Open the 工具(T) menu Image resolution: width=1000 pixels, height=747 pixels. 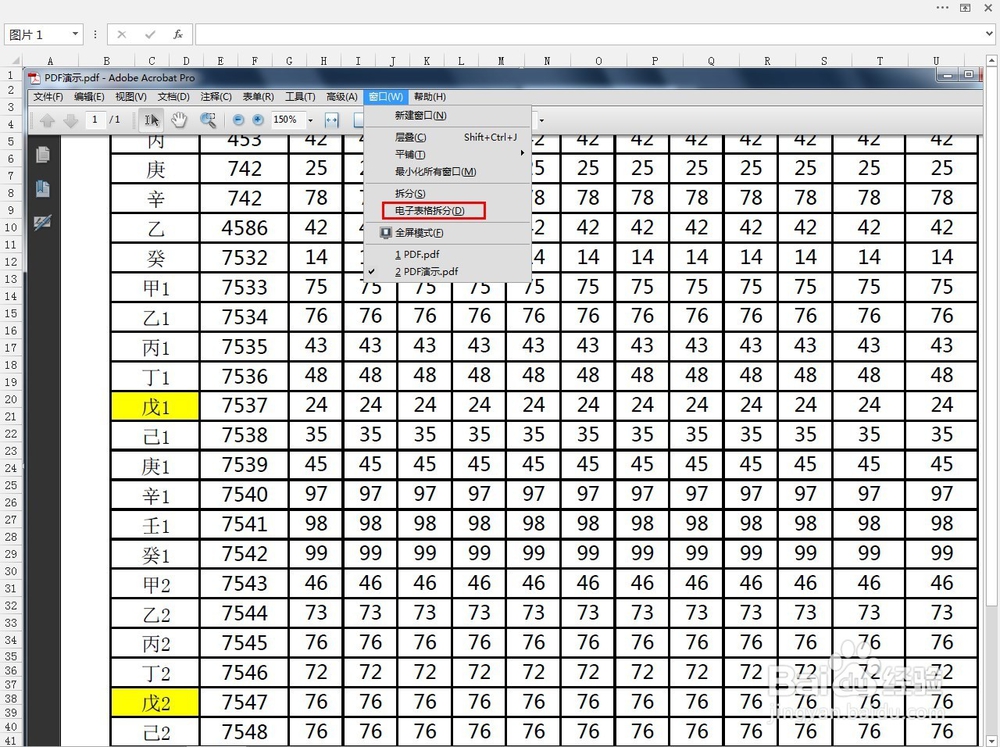(300, 97)
